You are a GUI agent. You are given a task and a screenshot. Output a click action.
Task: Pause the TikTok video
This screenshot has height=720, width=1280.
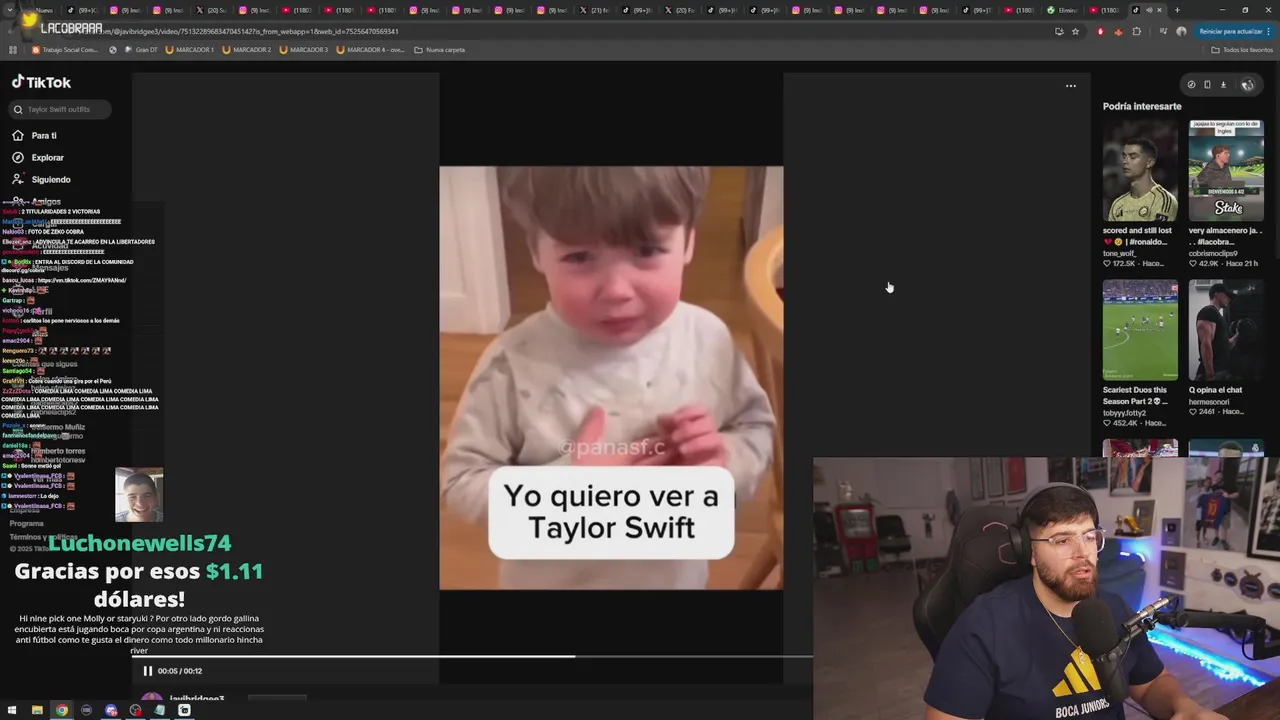click(147, 671)
